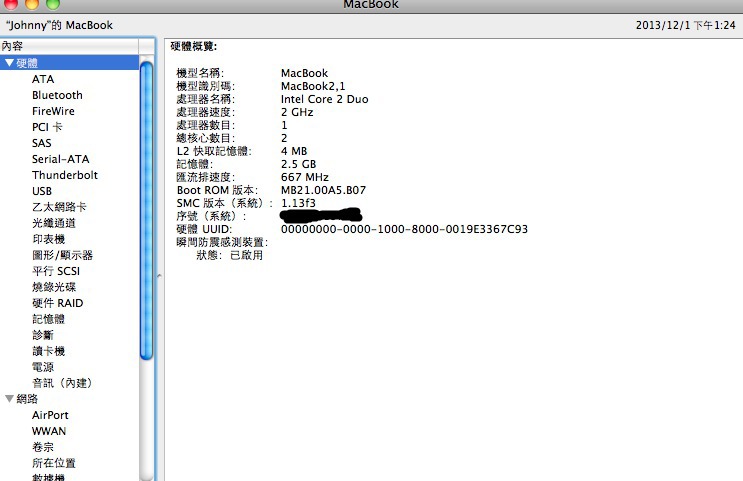Click the red close window button

[10, 3]
